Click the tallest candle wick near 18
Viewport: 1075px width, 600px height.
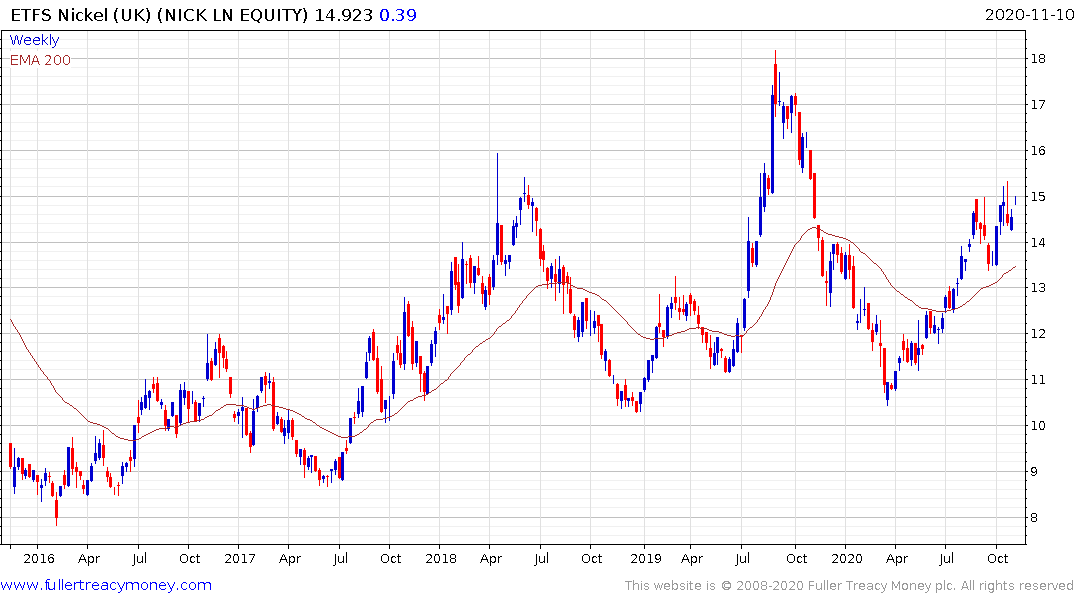point(775,82)
